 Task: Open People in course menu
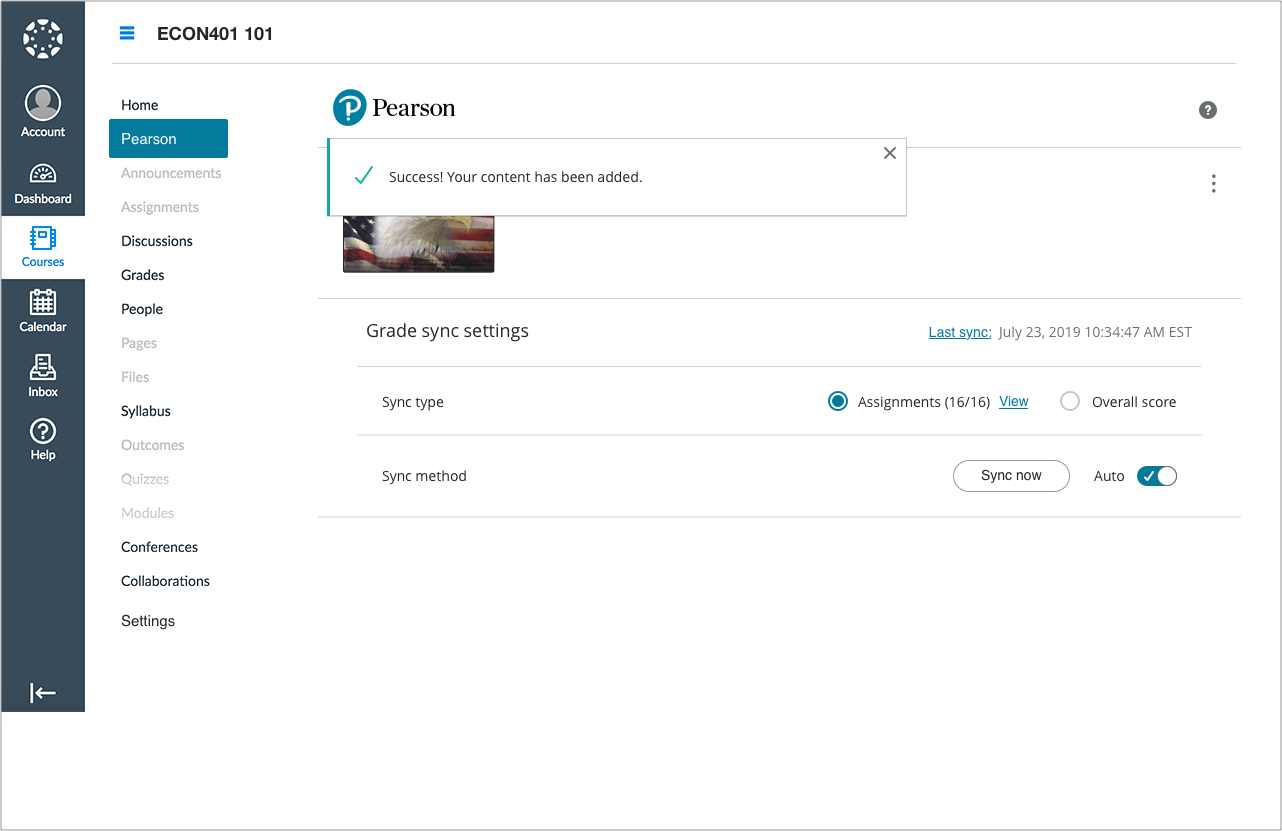click(142, 309)
